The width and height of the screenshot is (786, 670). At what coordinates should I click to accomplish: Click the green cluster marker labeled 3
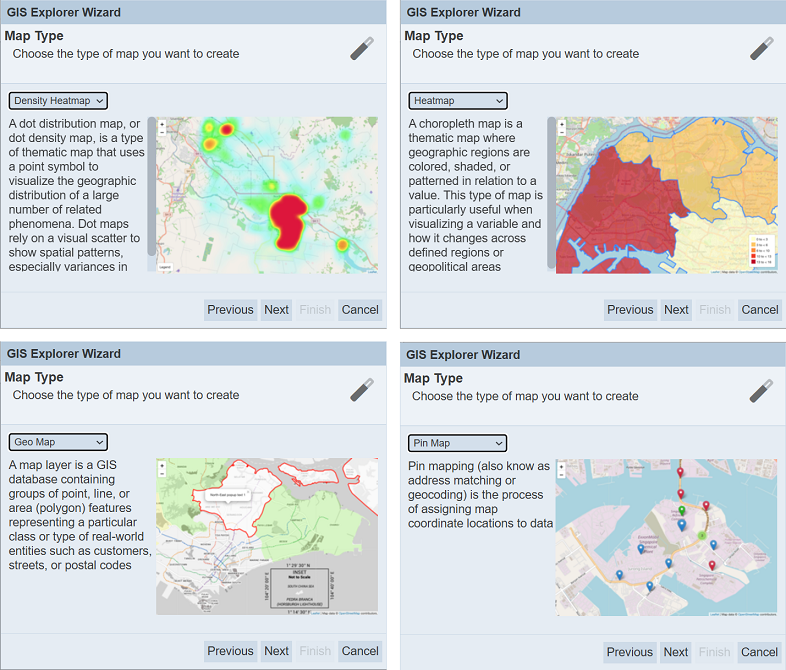[x=702, y=536]
